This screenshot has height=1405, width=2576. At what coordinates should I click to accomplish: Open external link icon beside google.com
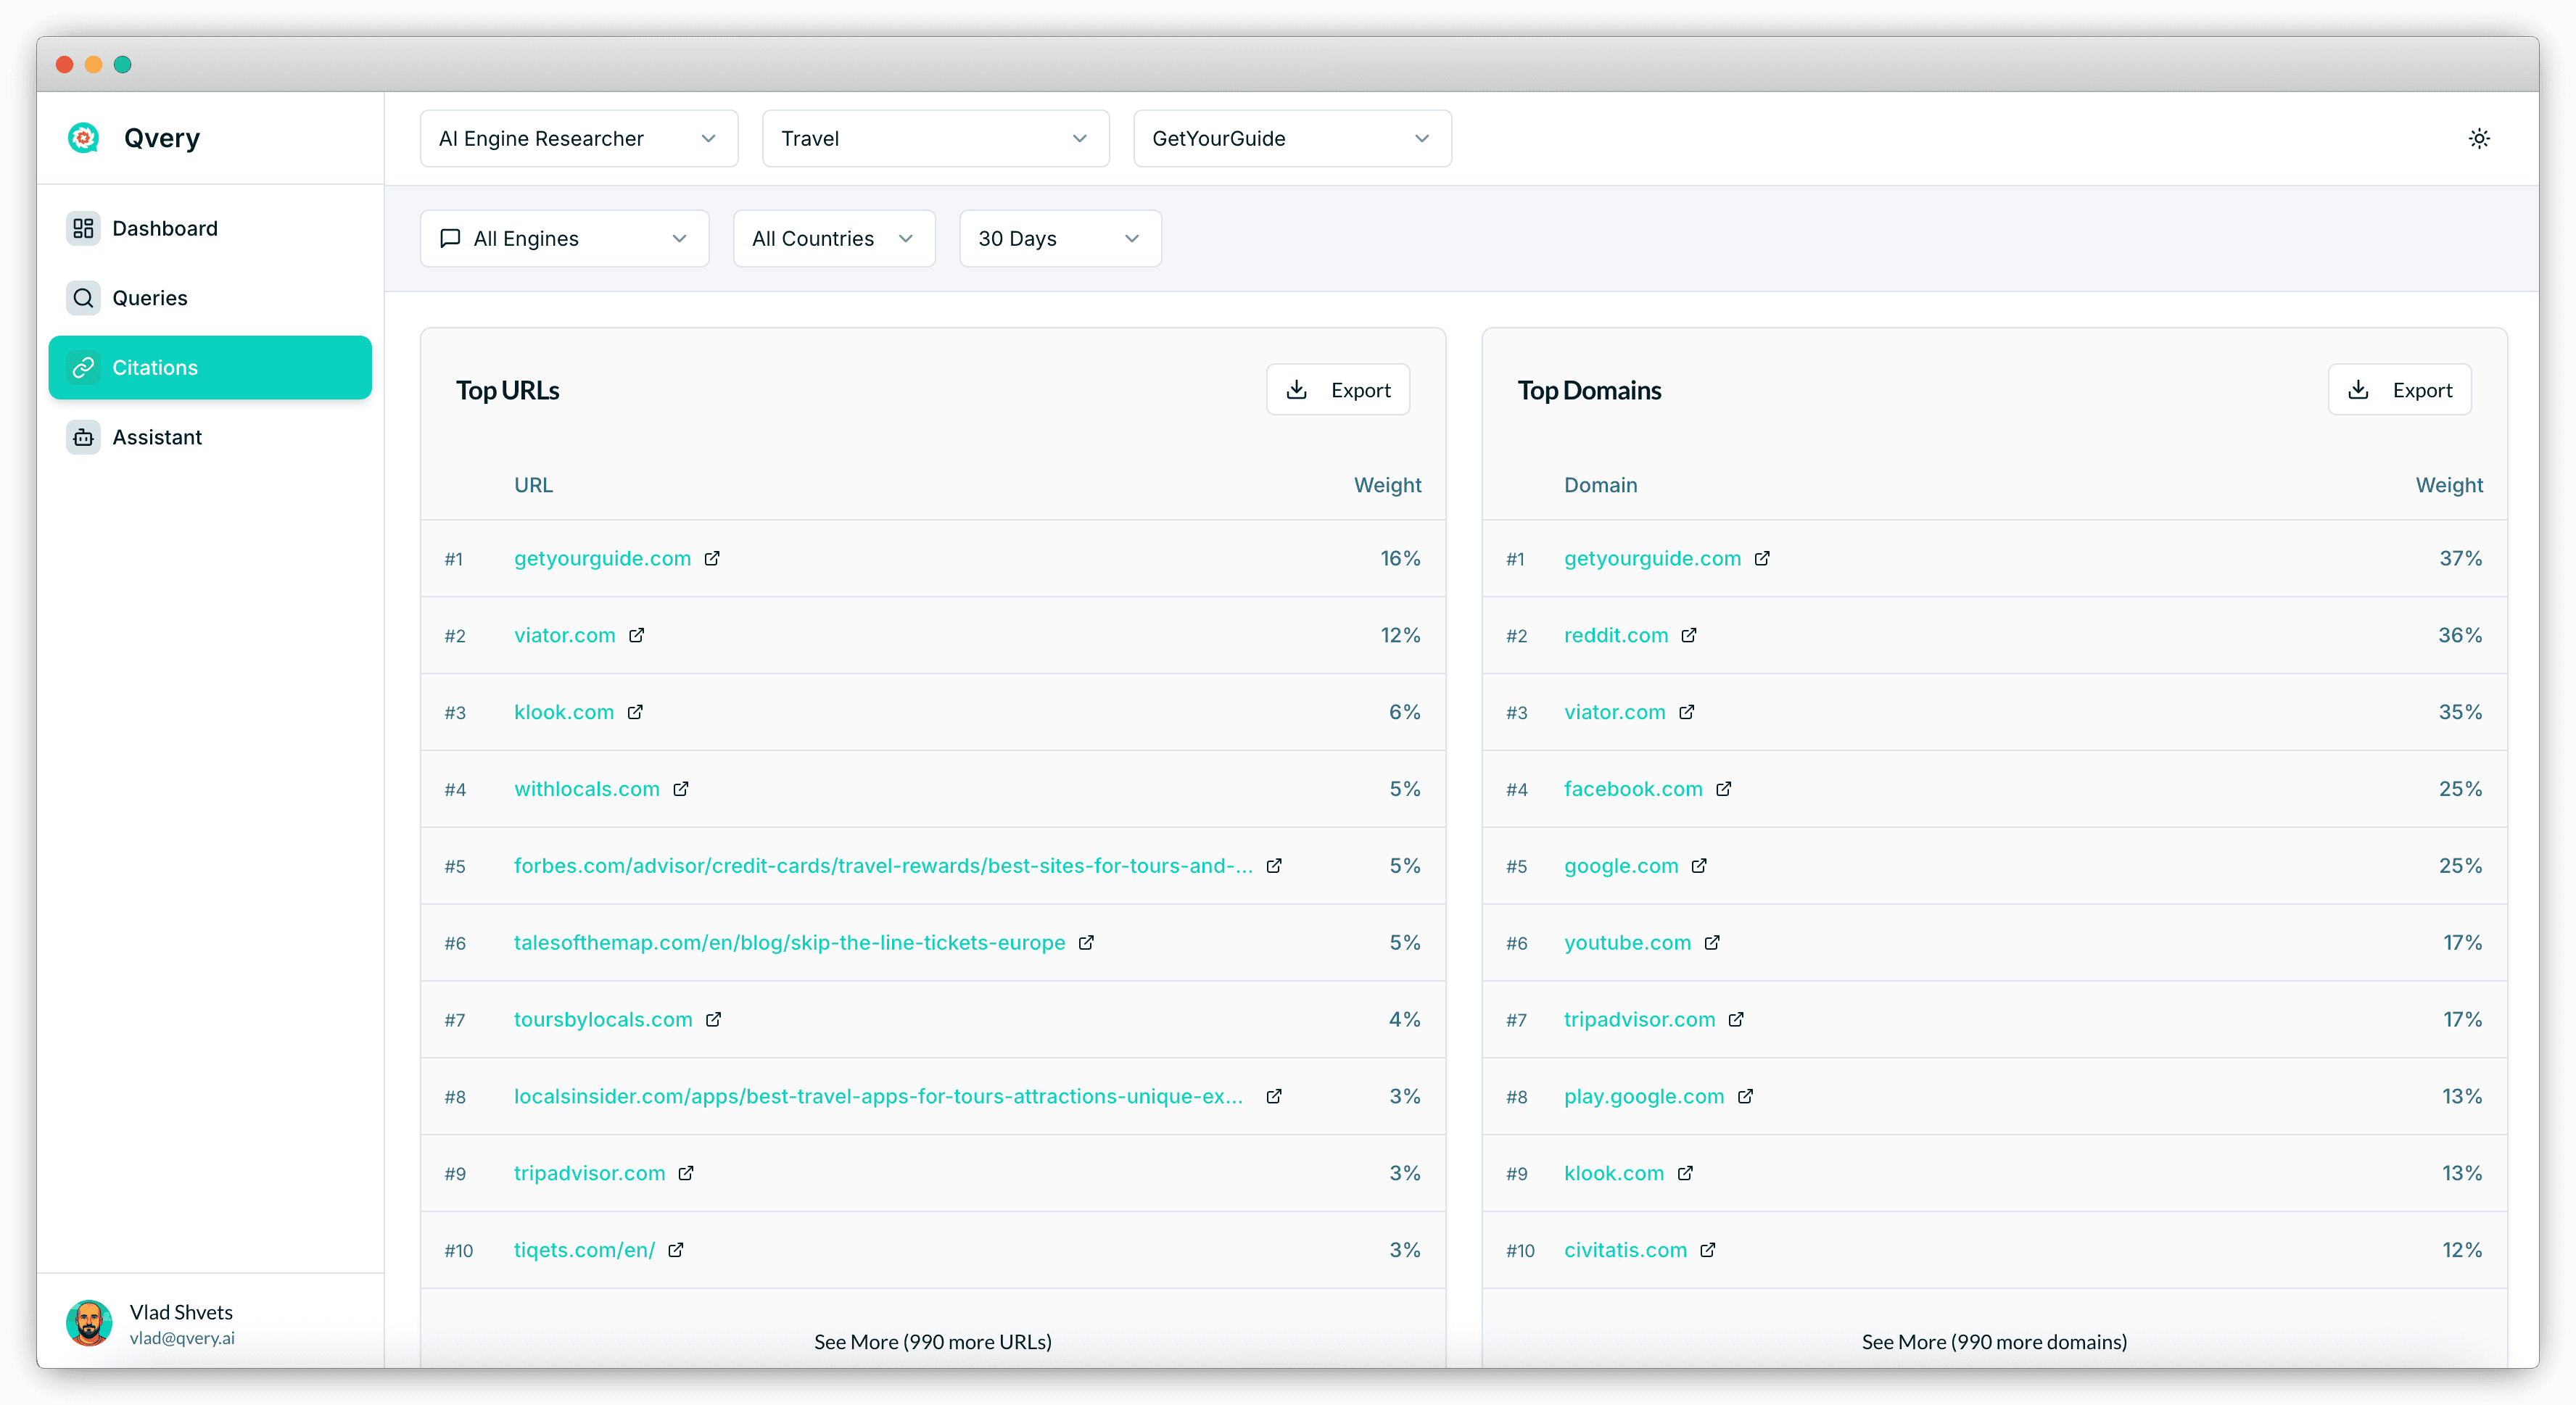[1700, 866]
